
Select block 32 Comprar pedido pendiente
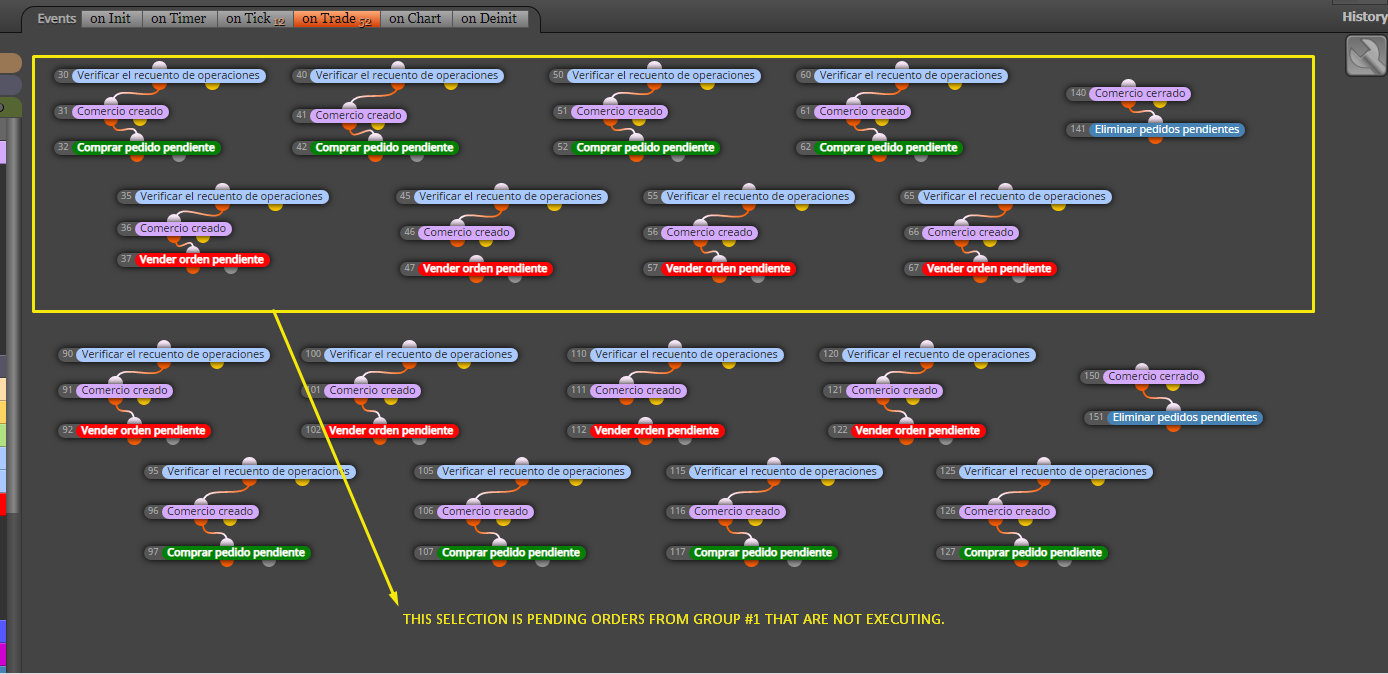point(136,148)
